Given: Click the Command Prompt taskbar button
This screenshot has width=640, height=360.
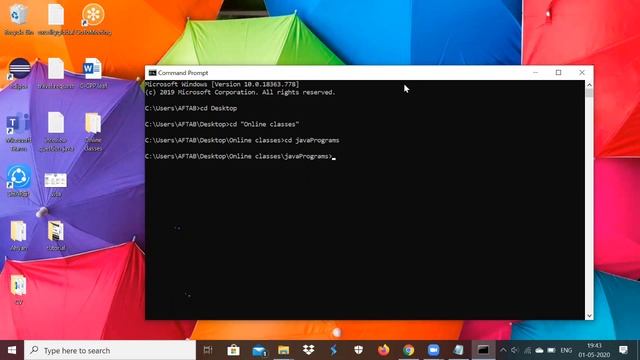Looking at the screenshot, I should [x=483, y=350].
